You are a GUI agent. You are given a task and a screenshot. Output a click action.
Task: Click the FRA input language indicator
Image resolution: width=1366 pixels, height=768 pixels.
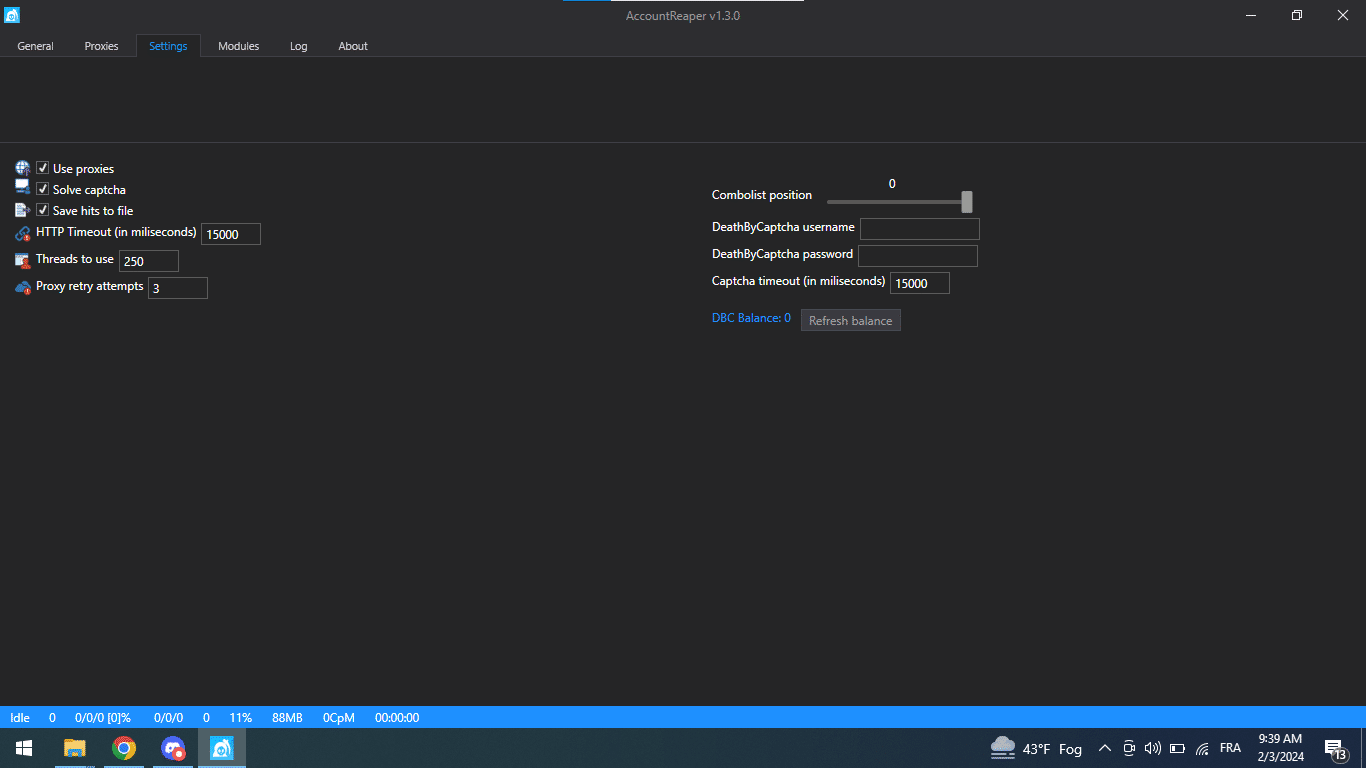1230,748
